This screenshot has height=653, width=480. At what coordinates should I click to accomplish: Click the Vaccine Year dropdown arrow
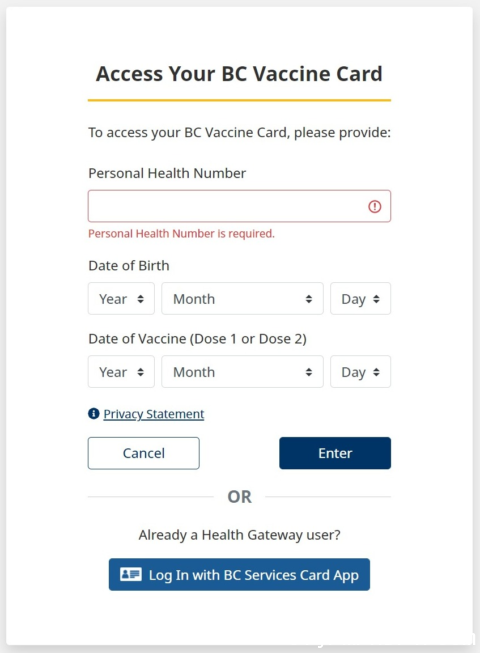tap(140, 372)
